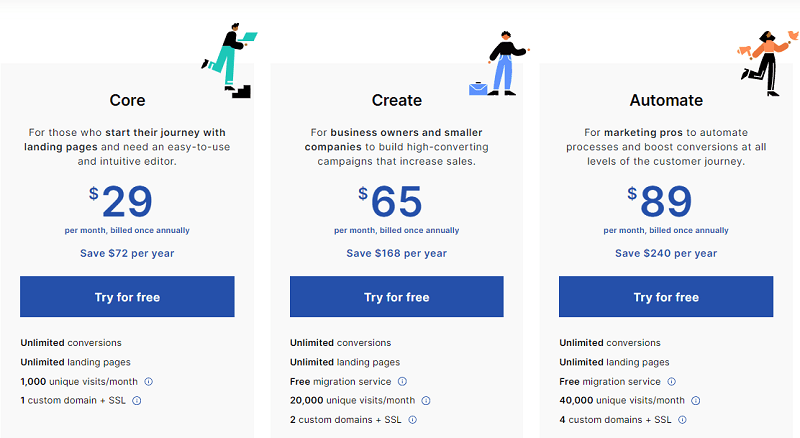Click the Core plan running person illustration
Screen dimensions: 800x438
tap(229, 60)
